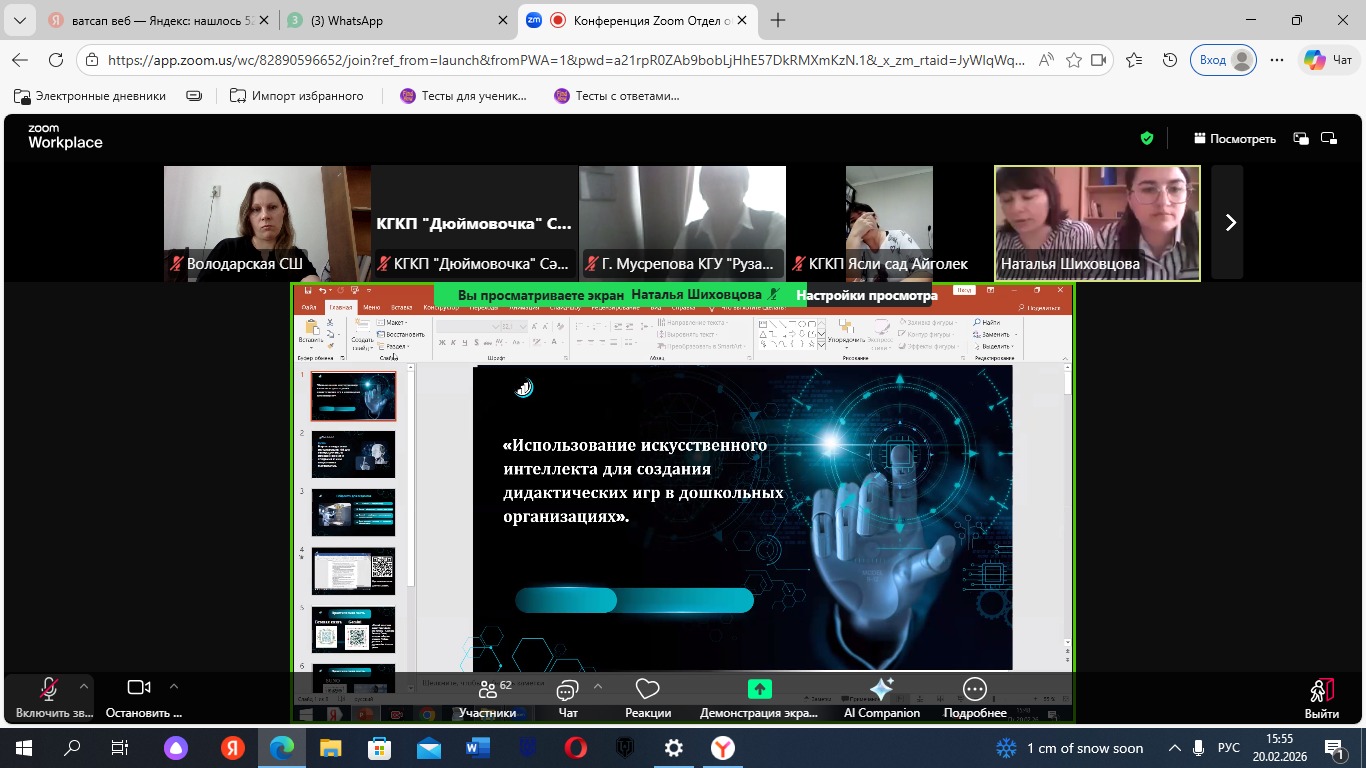Screen dimensions: 1366x768
Task: Open Настройки просмотра view options
Action: [866, 295]
